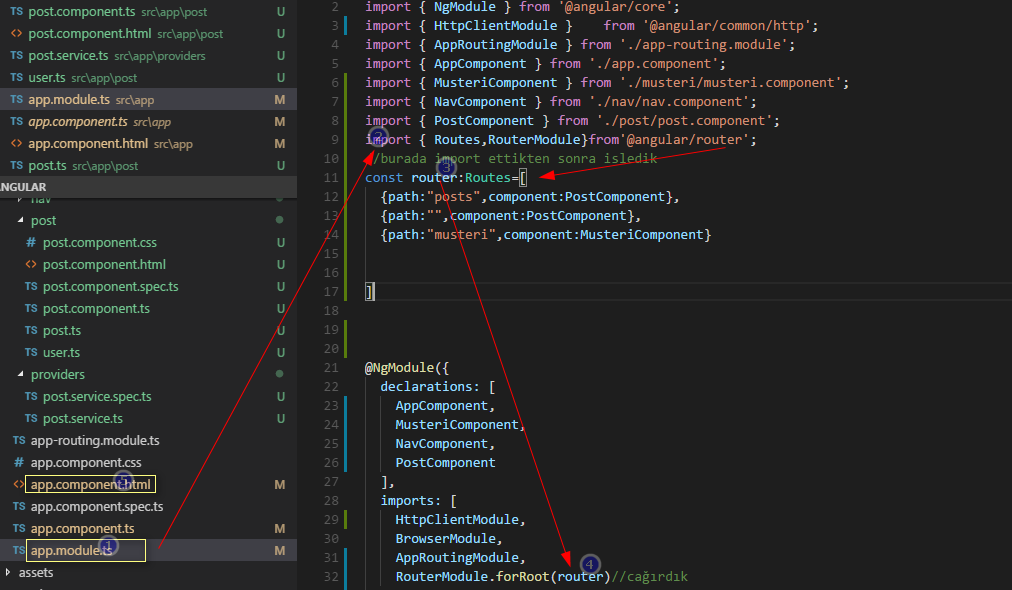Click '@NgModule' decorator on line 21
This screenshot has height=590, width=1012.
tap(400, 368)
